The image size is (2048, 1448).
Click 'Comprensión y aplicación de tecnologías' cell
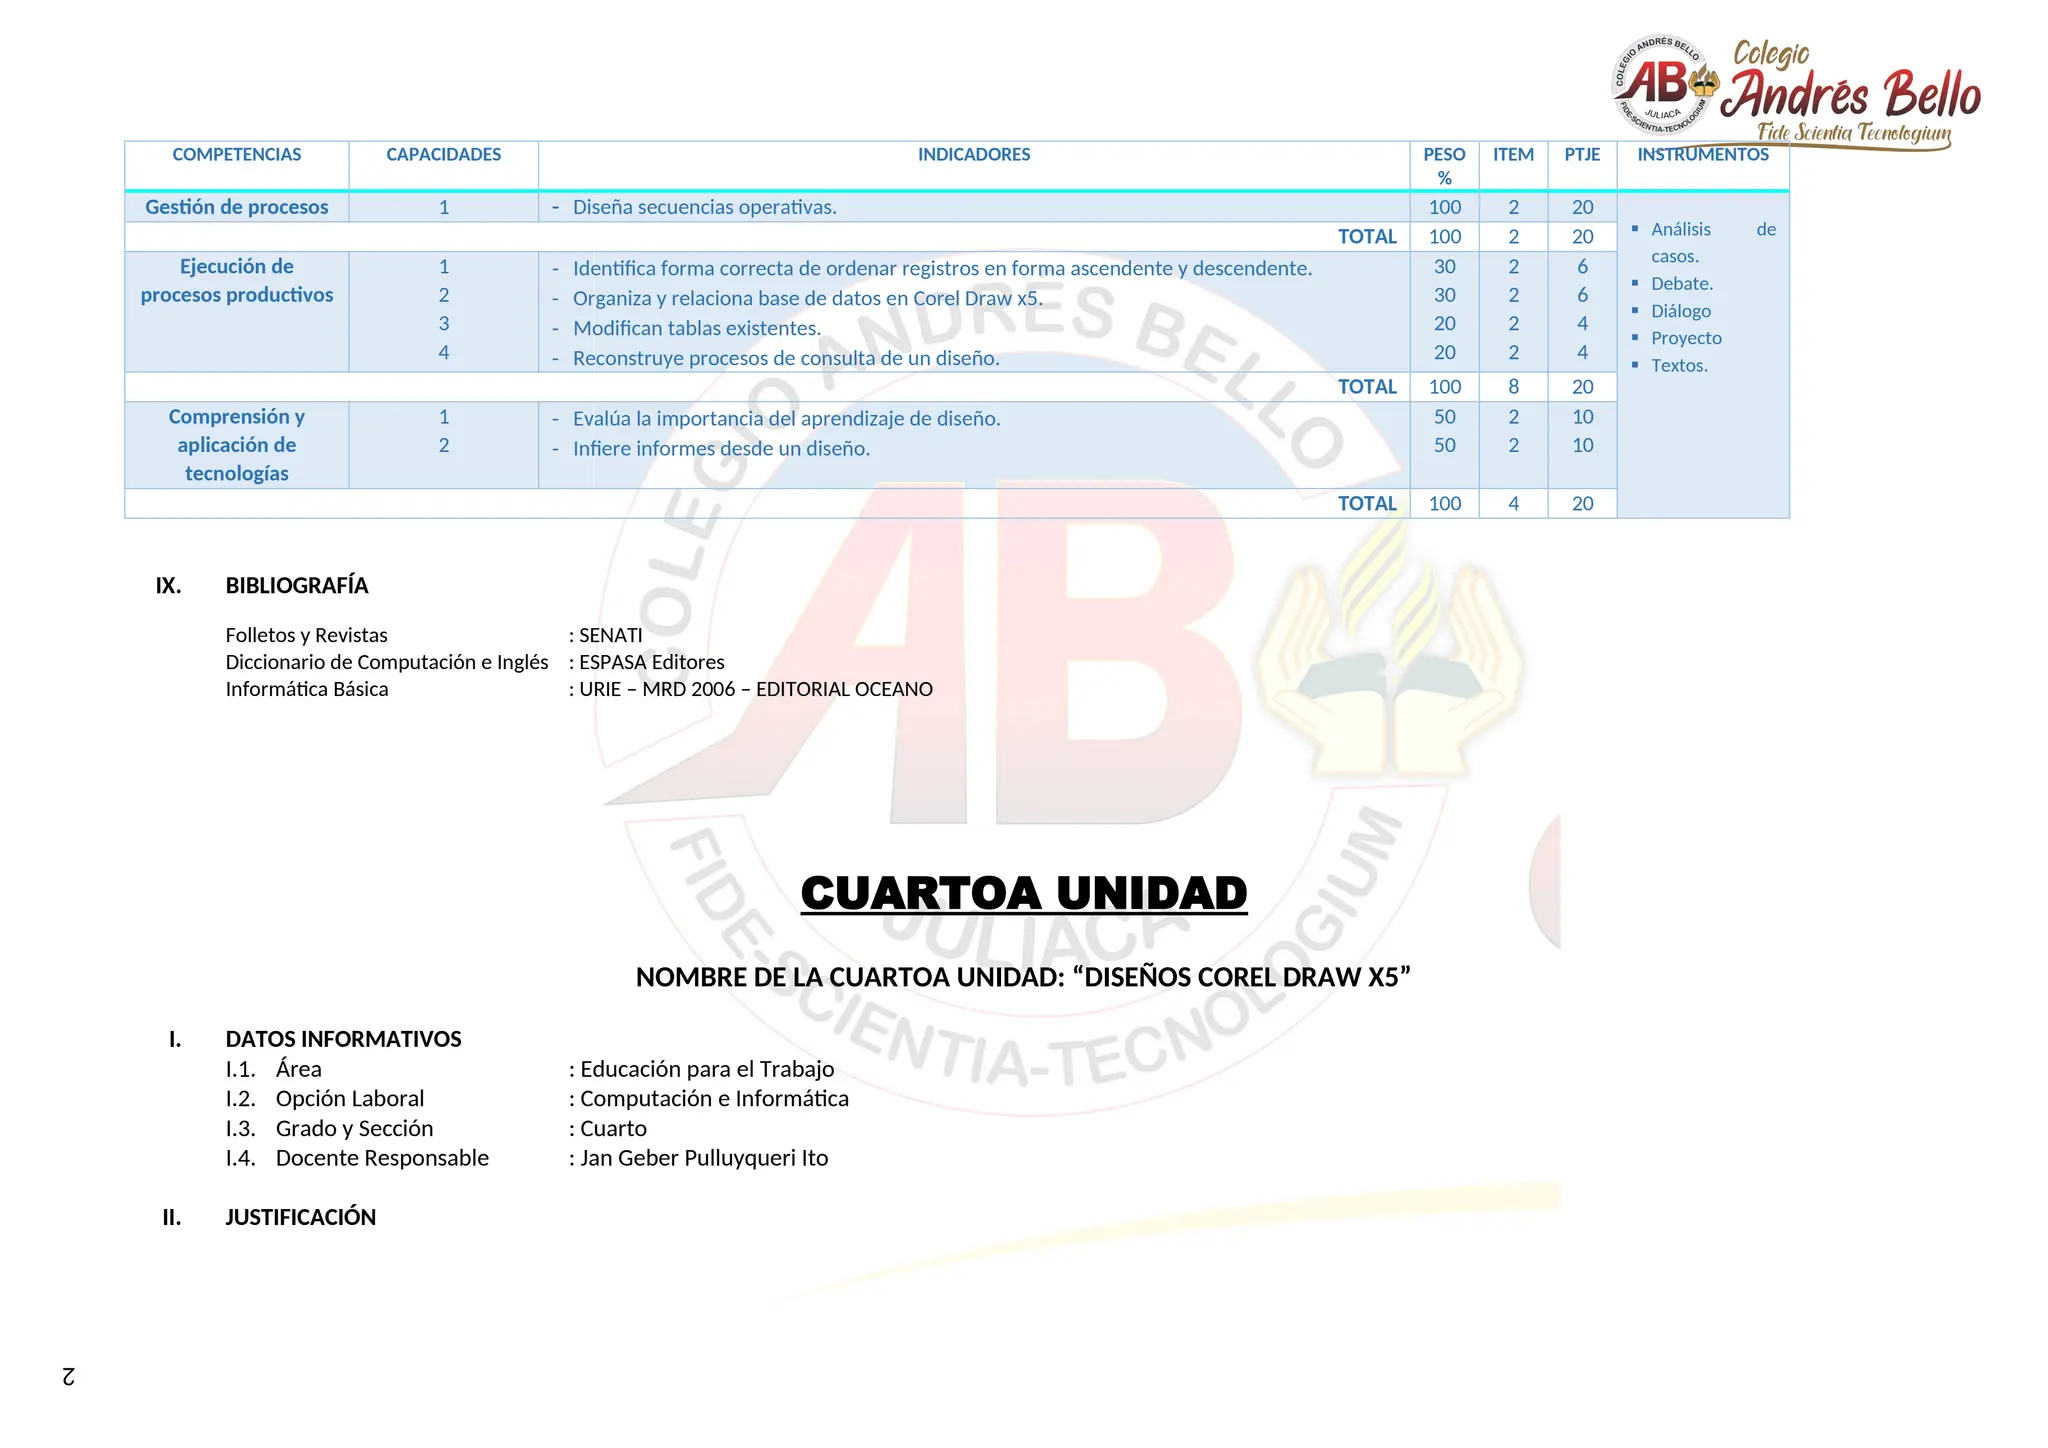click(x=237, y=445)
